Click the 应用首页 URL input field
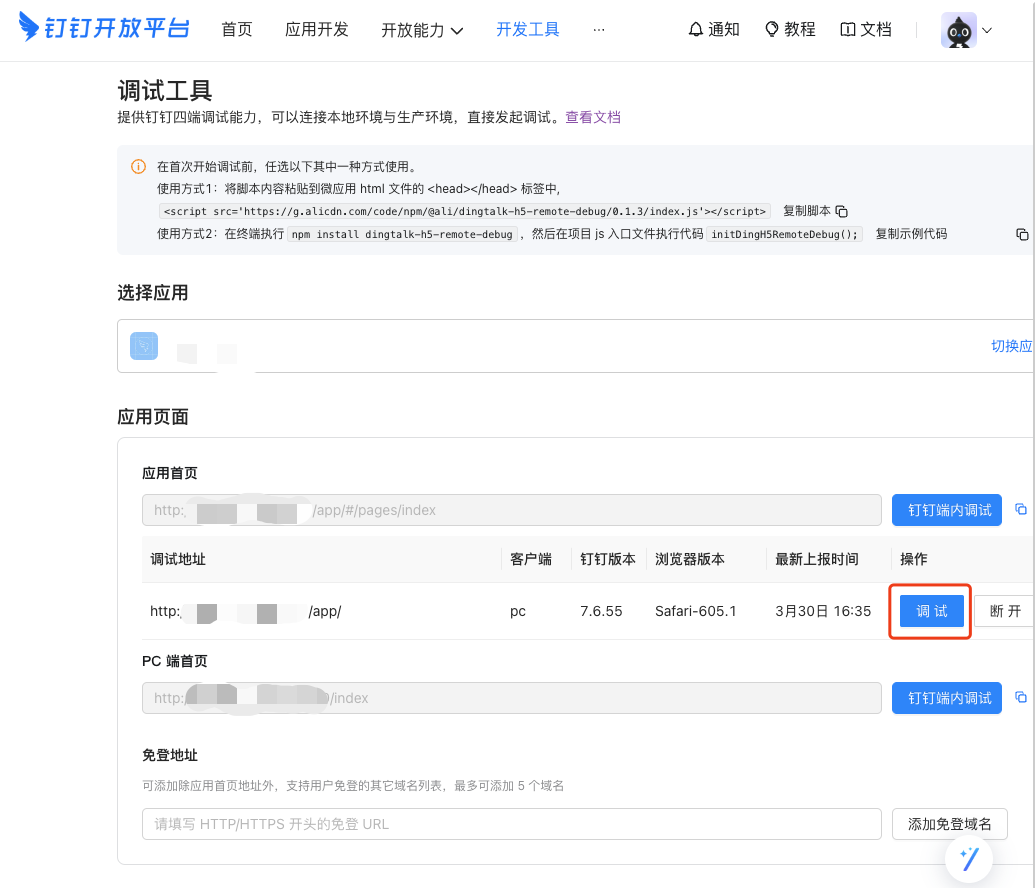 512,510
